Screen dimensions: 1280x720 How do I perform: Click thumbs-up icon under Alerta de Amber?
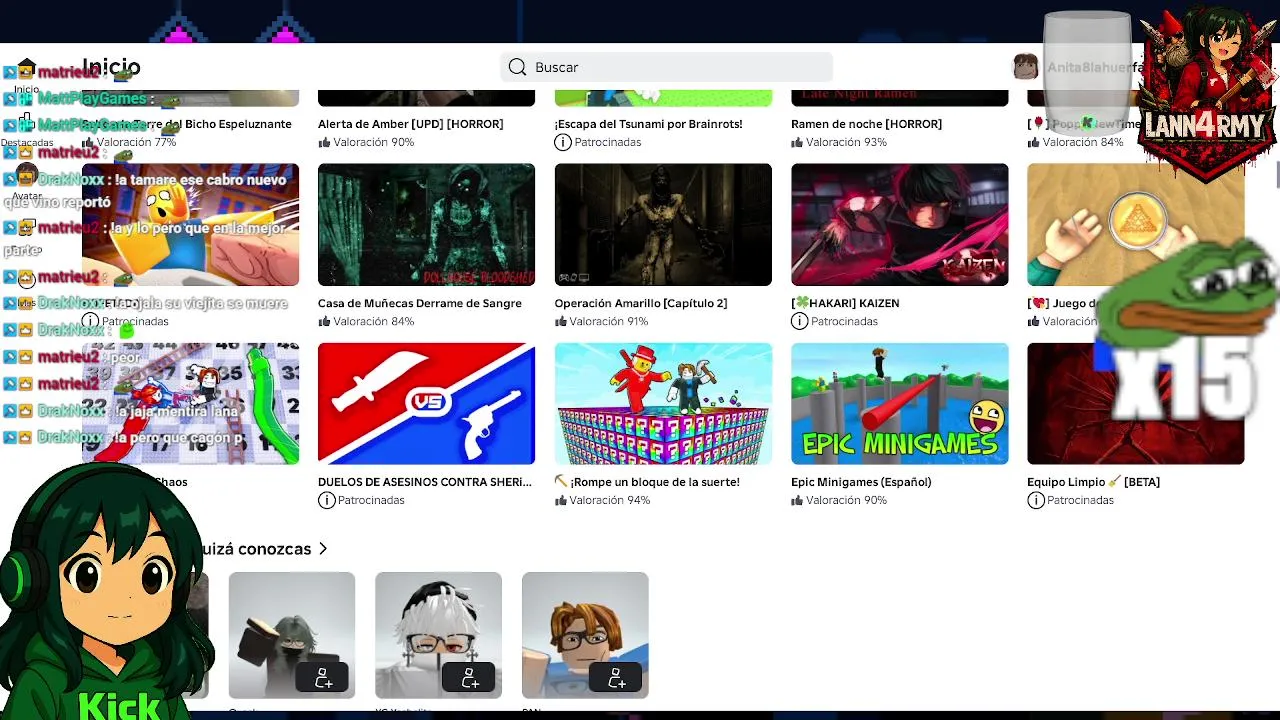tap(324, 142)
